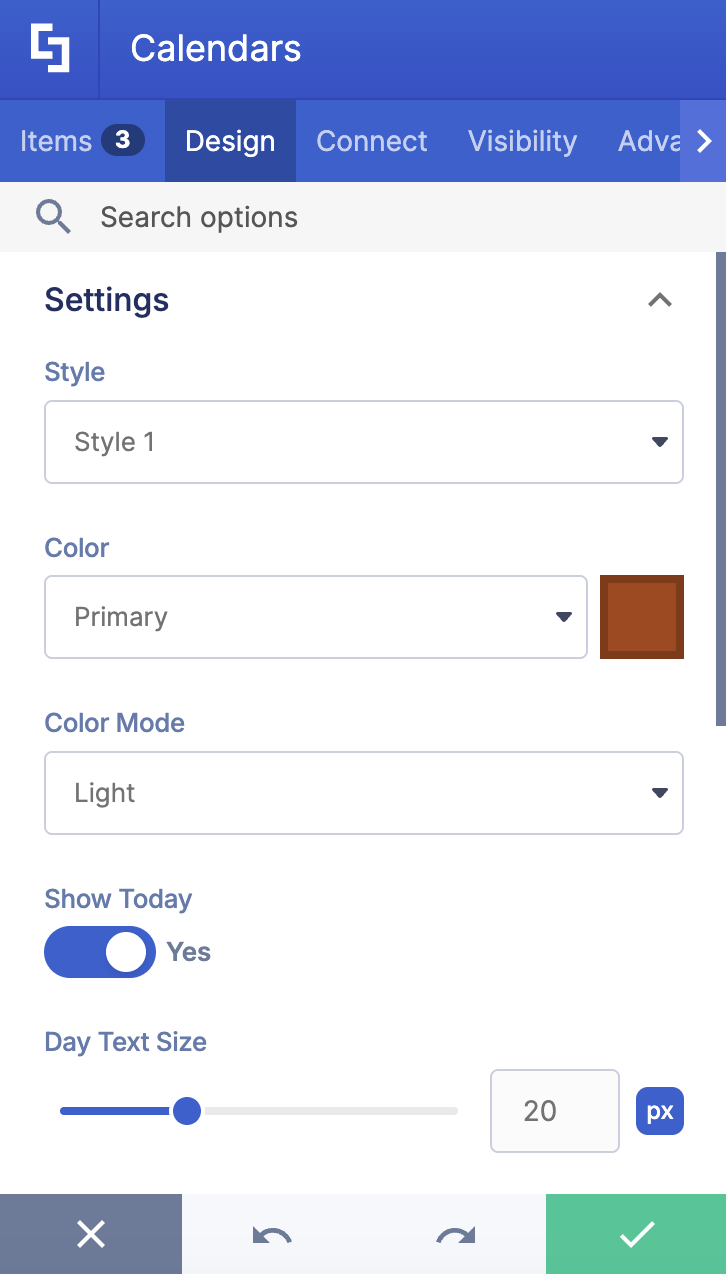
Task: Switch to the Connect tab
Action: pos(371,140)
